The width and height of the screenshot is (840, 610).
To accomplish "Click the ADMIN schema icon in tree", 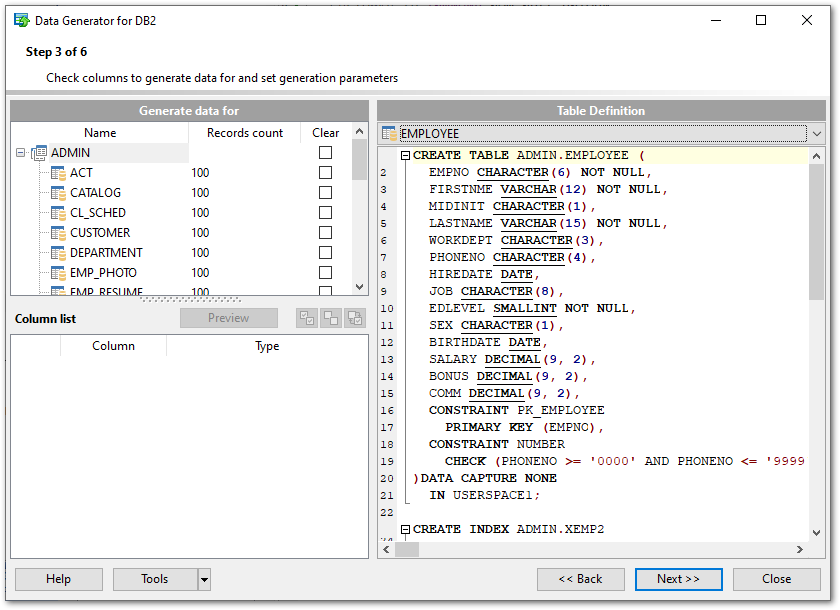I will [39, 153].
